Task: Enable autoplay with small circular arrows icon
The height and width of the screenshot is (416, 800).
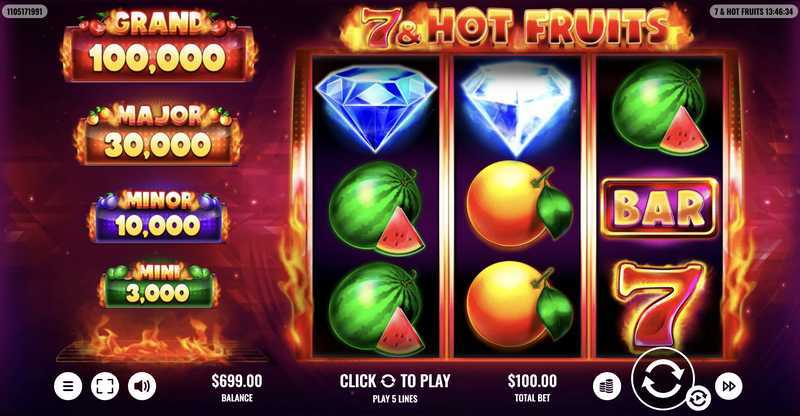Action: tap(698, 398)
